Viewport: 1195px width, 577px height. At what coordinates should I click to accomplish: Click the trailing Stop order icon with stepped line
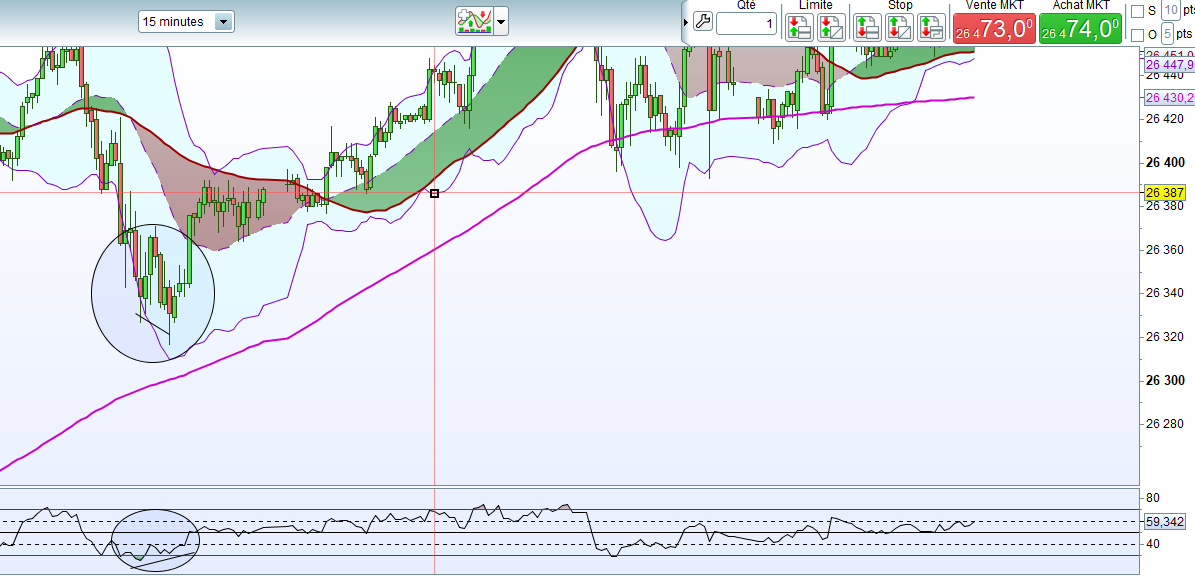(931, 27)
